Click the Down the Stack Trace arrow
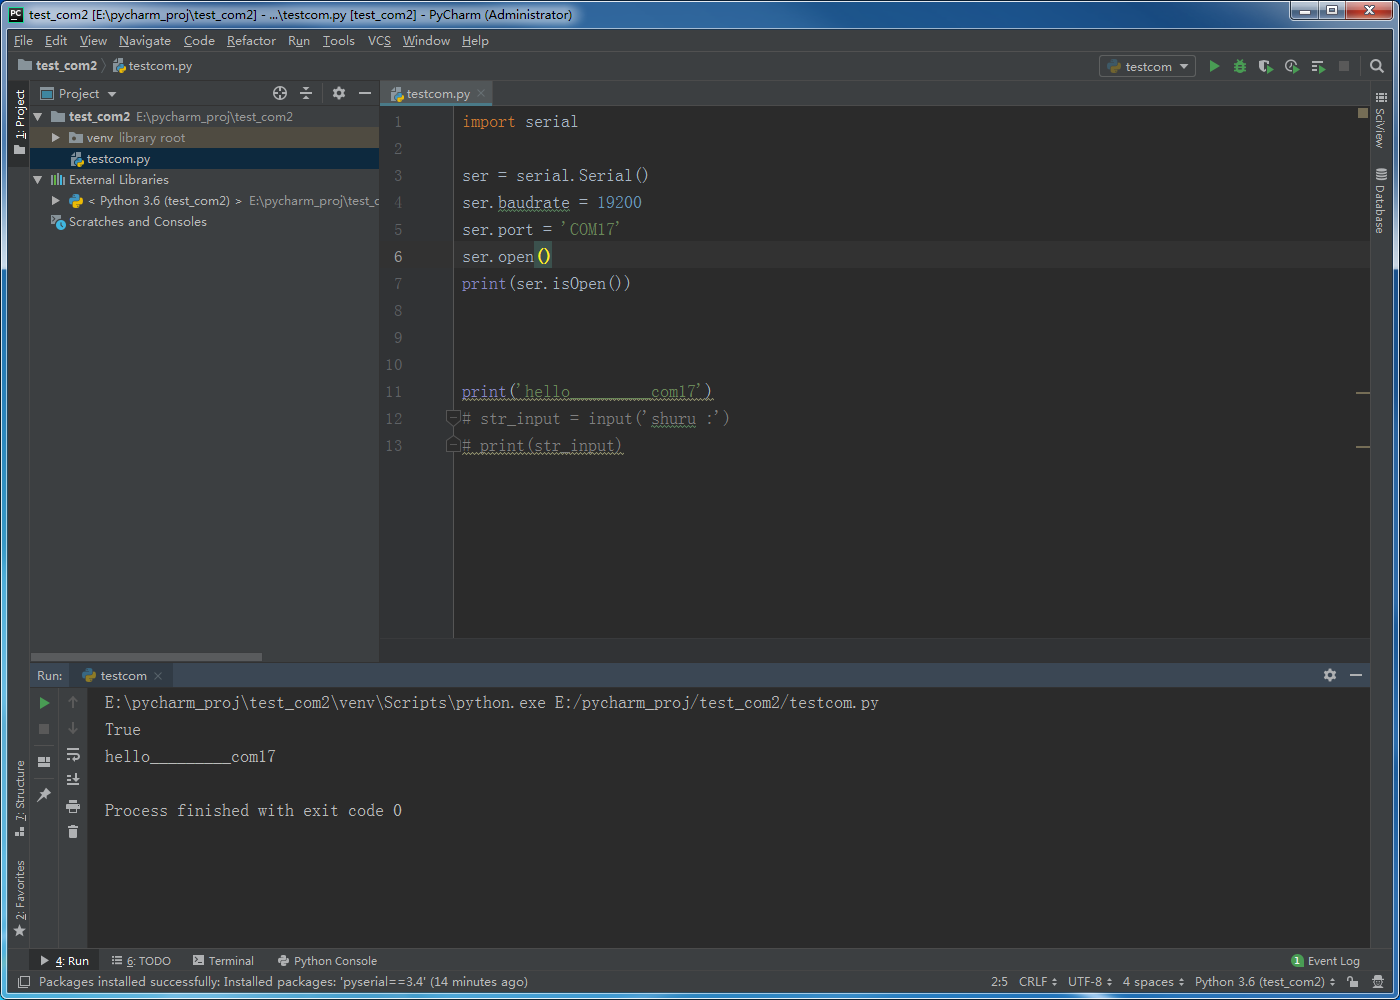The image size is (1400, 1000). pyautogui.click(x=73, y=728)
